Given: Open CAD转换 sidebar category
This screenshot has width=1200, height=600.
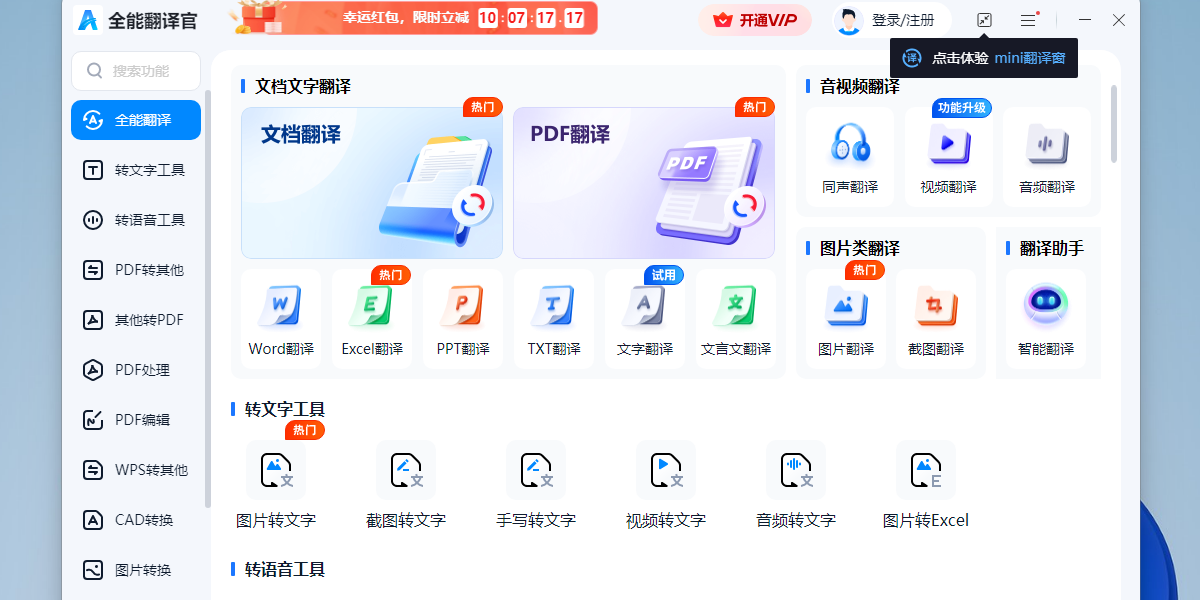Looking at the screenshot, I should pyautogui.click(x=136, y=520).
